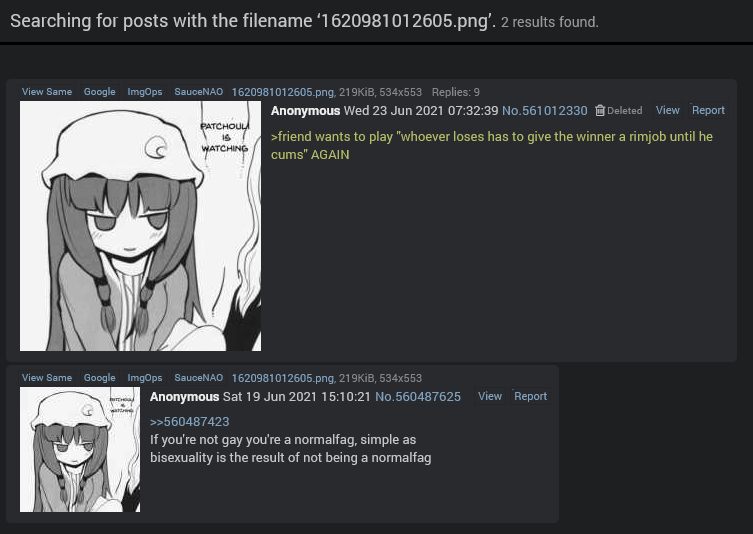Open the second post's 1620981012605.png filename link
The image size is (753, 534).
pos(282,378)
